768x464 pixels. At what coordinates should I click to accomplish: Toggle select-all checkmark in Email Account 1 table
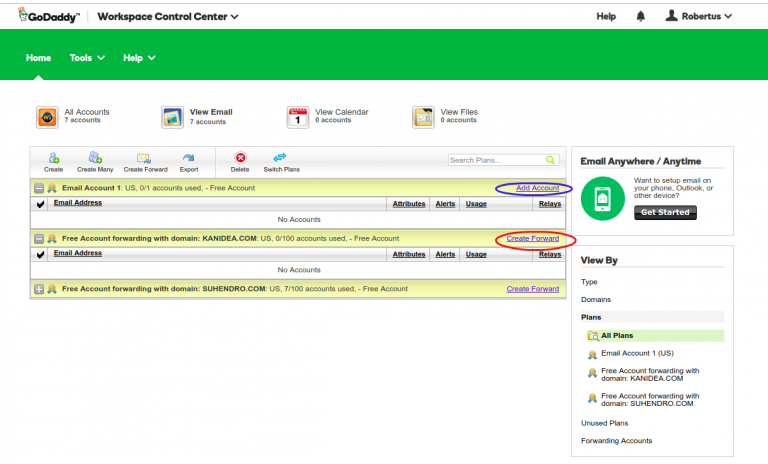click(x=40, y=204)
